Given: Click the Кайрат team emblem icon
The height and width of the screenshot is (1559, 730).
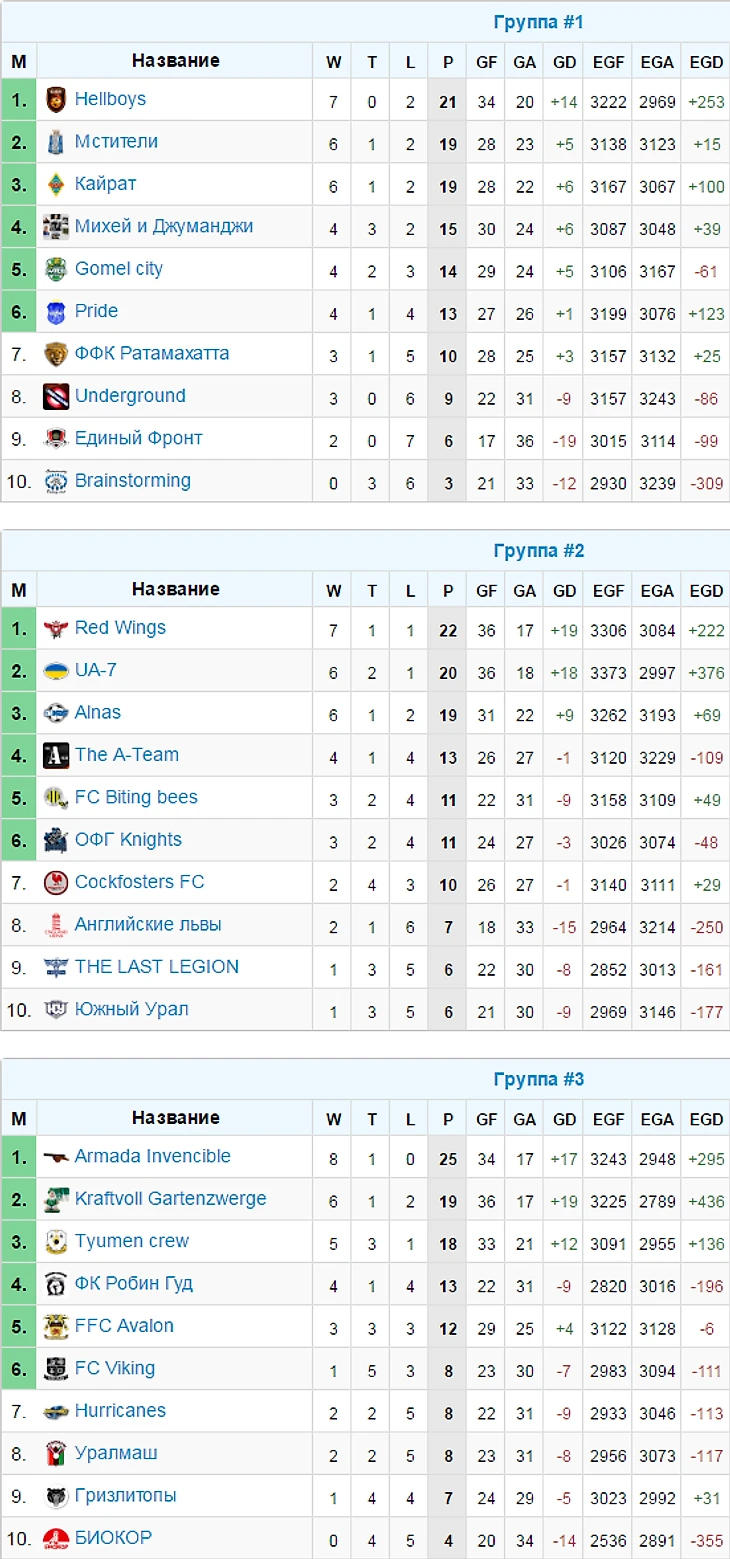Looking at the screenshot, I should [56, 185].
